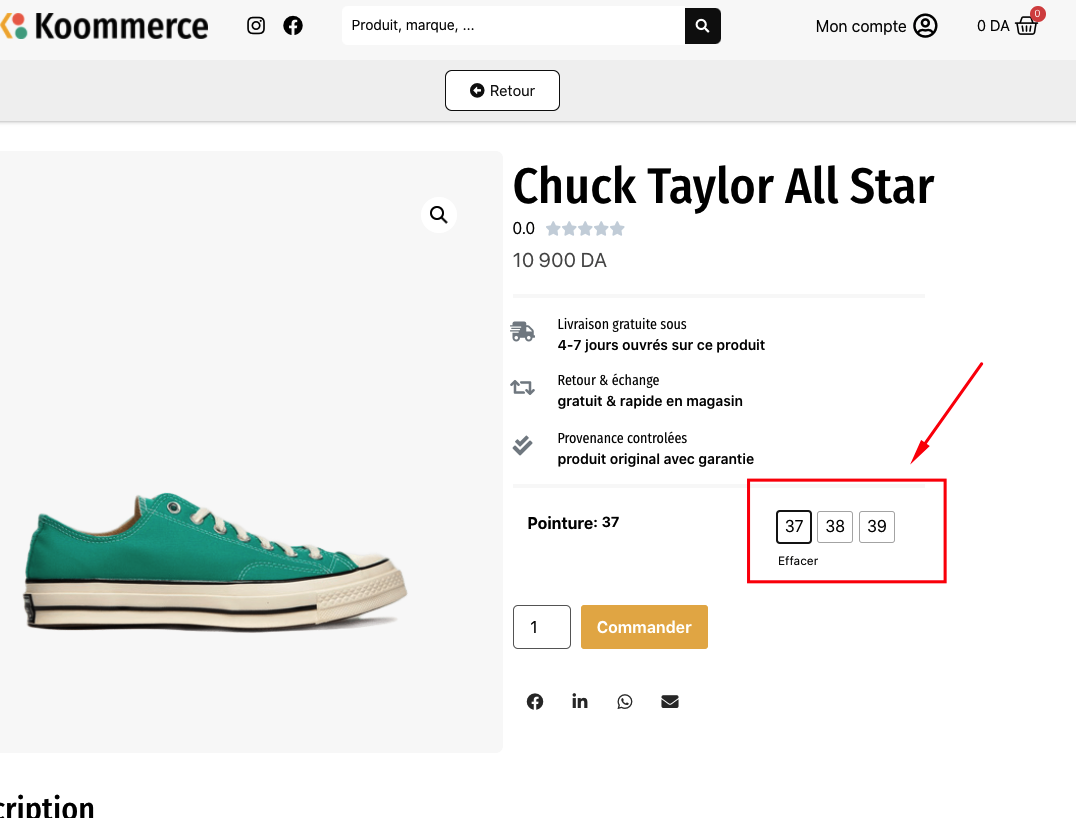Click the quantity input field
Viewport: 1076px width, 818px height.
coord(541,627)
